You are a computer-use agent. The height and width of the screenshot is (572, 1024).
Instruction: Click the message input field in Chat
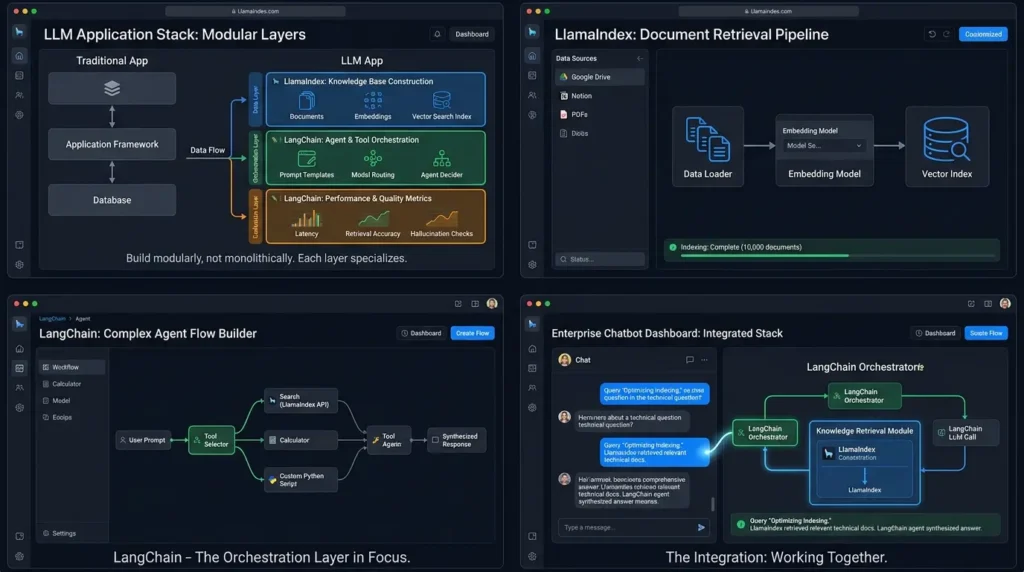pyautogui.click(x=627, y=527)
